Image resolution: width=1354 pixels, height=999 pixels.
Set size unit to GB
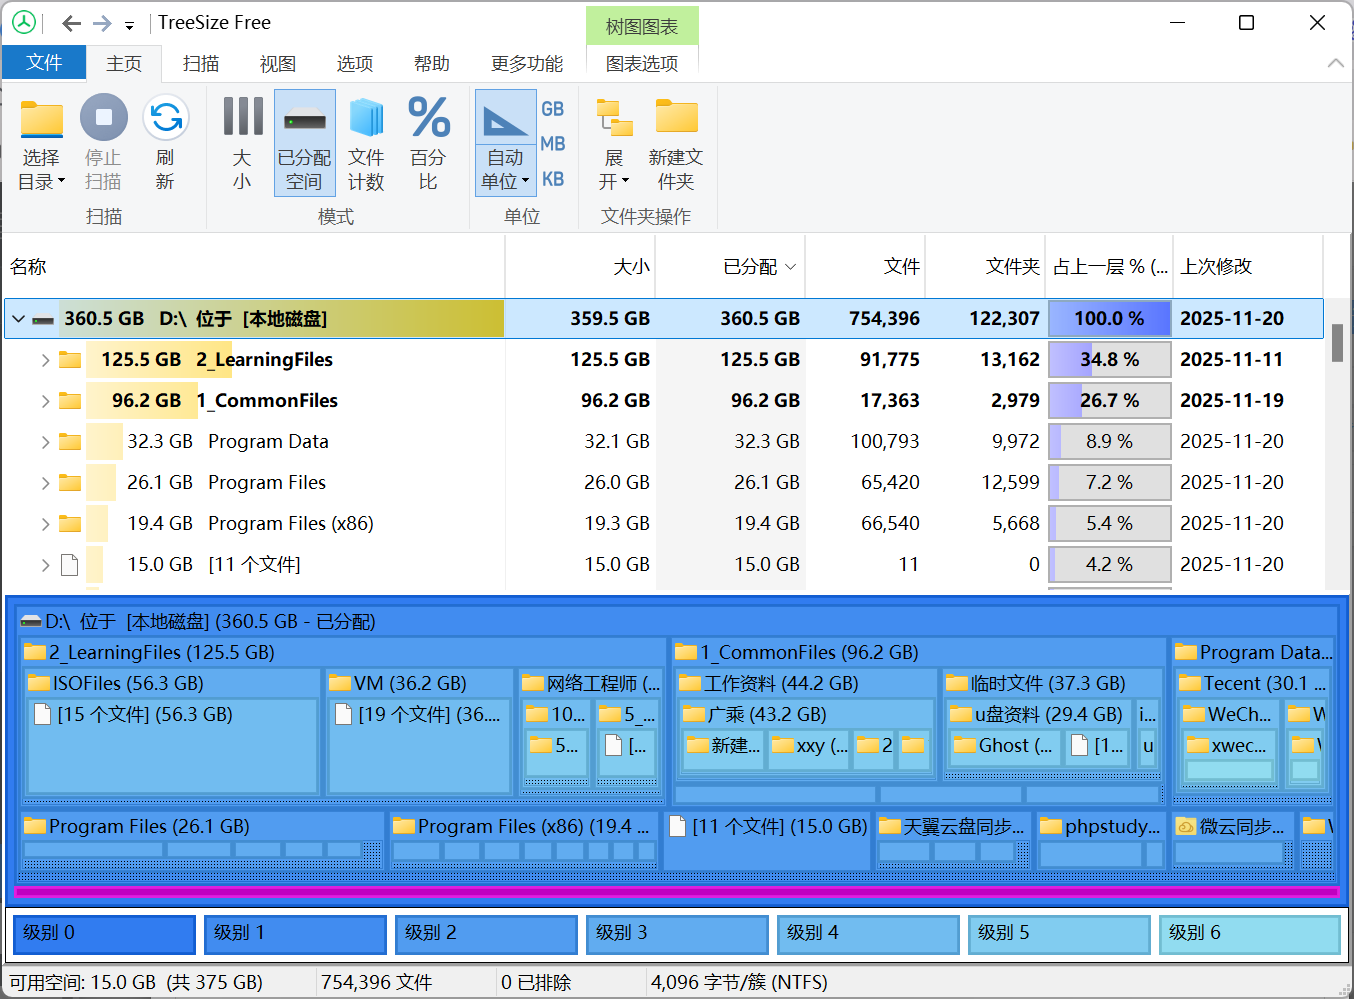click(553, 109)
